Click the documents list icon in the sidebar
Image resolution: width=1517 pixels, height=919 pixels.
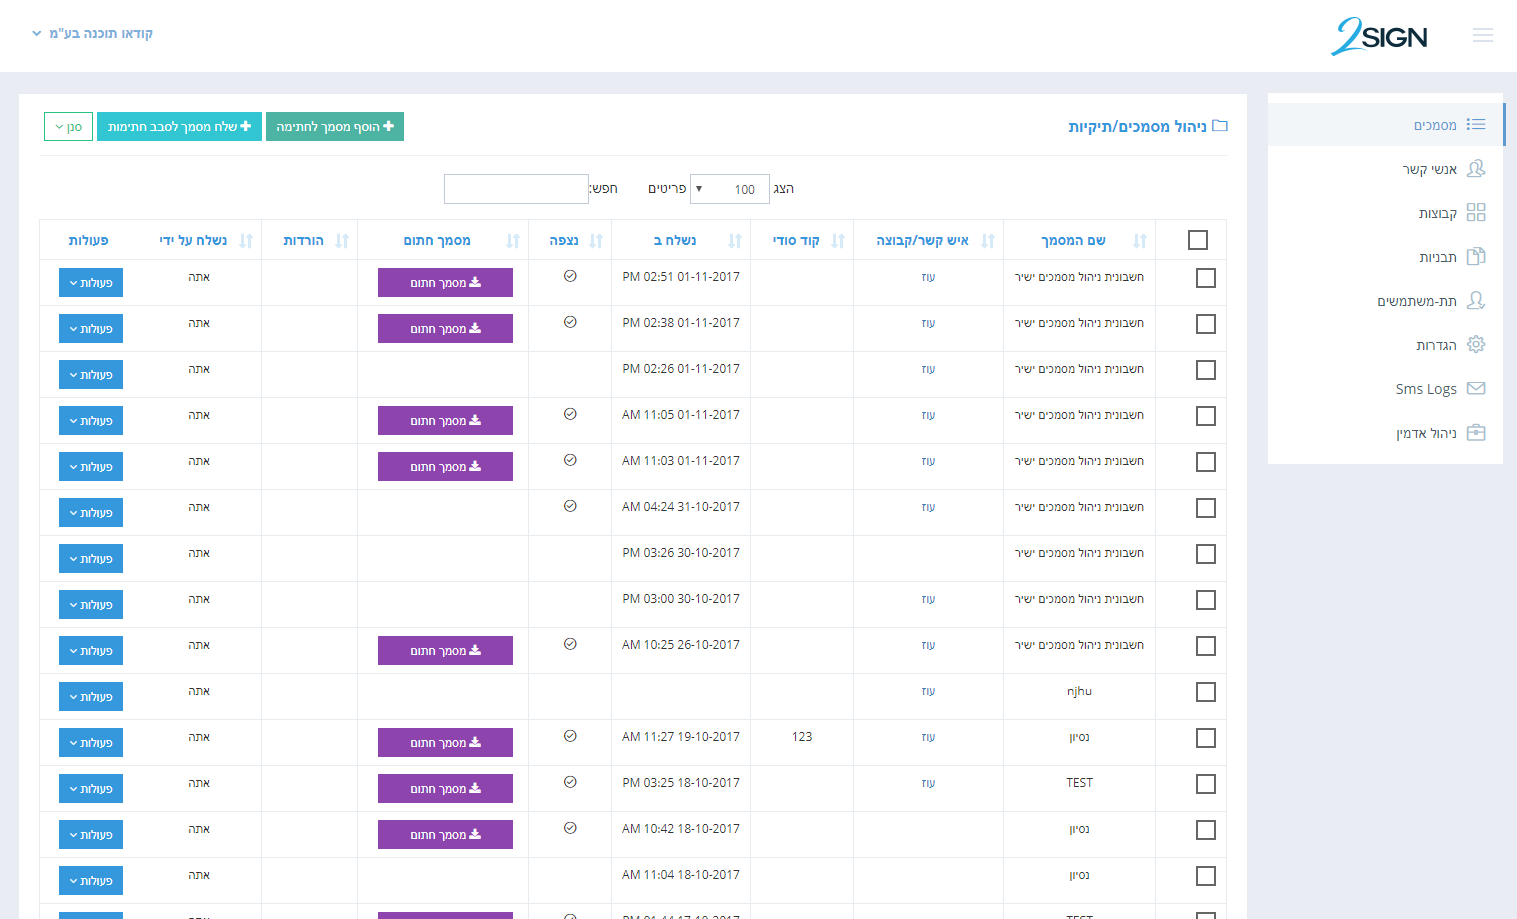[1476, 124]
